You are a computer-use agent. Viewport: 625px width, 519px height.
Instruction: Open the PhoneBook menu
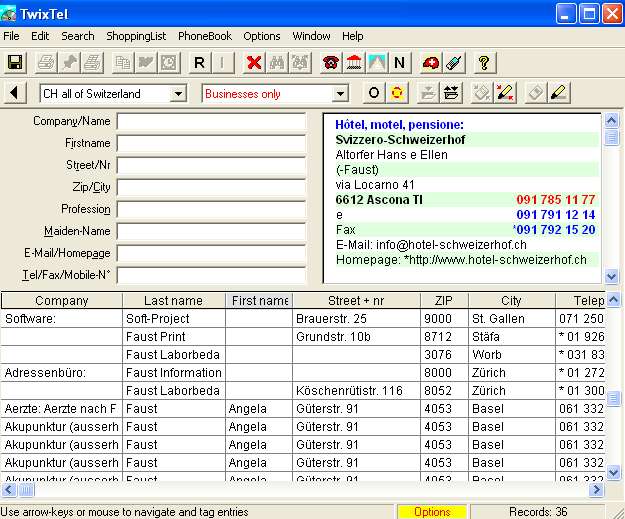coord(204,36)
